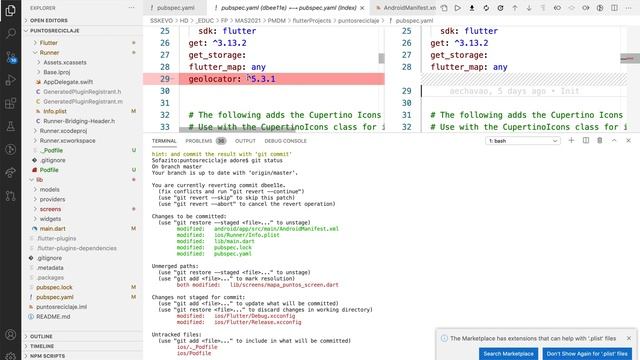The image size is (640, 360).
Task: Select the first pubspec.yaml editor tab
Action: pyautogui.click(x=176, y=8)
